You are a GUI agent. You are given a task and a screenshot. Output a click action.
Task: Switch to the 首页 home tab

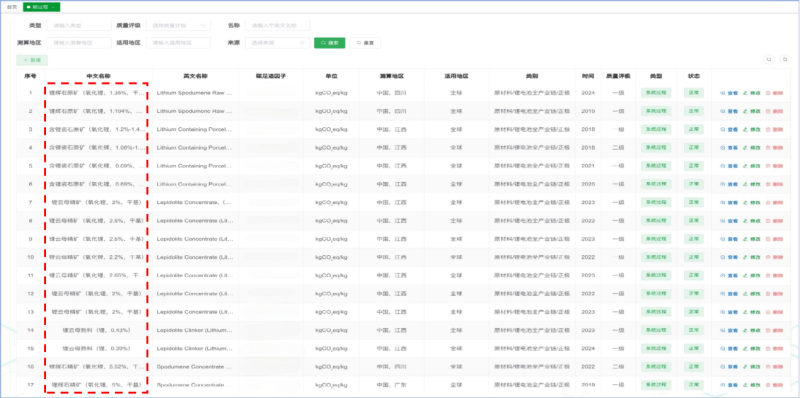12,7
